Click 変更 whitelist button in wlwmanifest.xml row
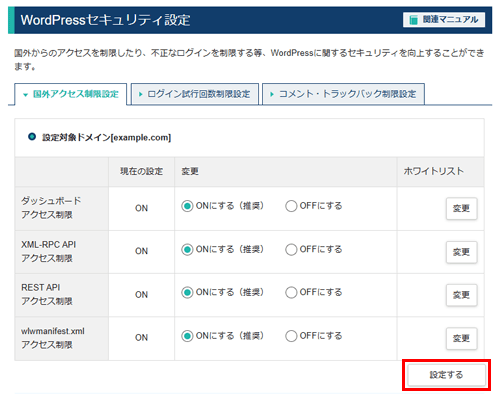The width and height of the screenshot is (500, 394). tap(461, 338)
